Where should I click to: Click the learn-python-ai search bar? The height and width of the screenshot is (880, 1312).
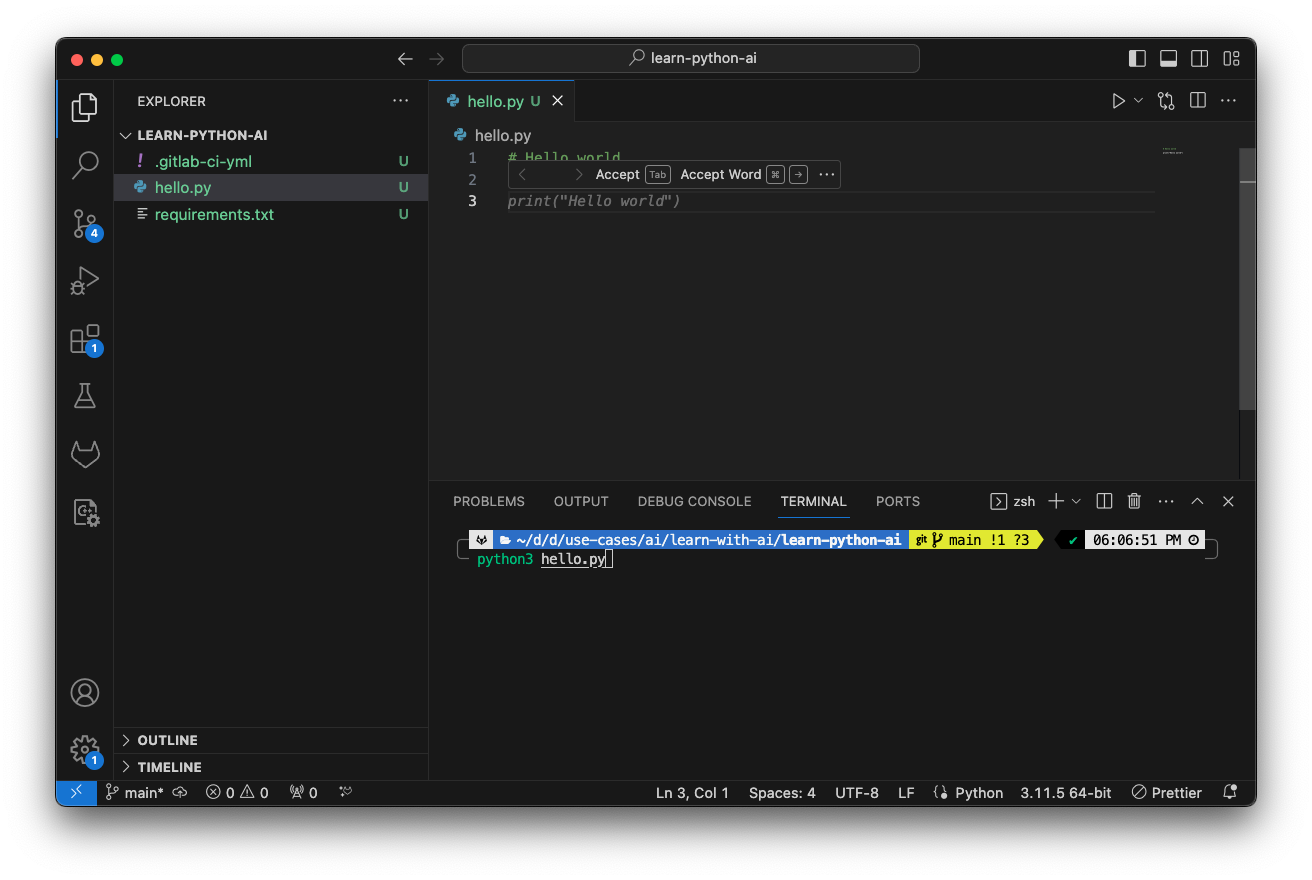pos(690,58)
